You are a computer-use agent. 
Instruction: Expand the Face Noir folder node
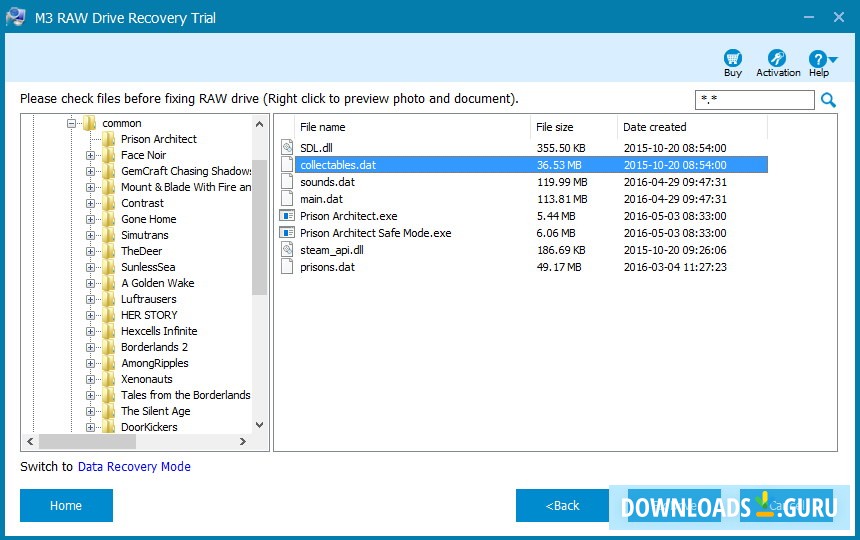tap(91, 155)
